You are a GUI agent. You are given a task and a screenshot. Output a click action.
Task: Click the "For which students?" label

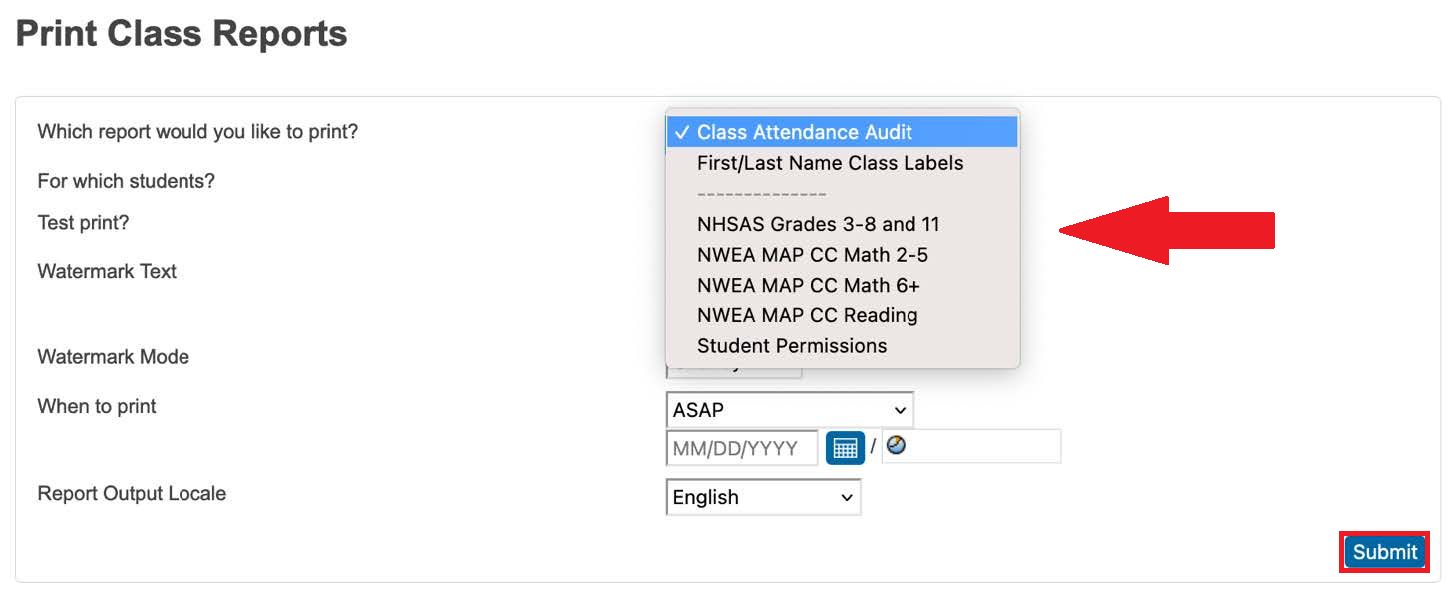coord(126,181)
